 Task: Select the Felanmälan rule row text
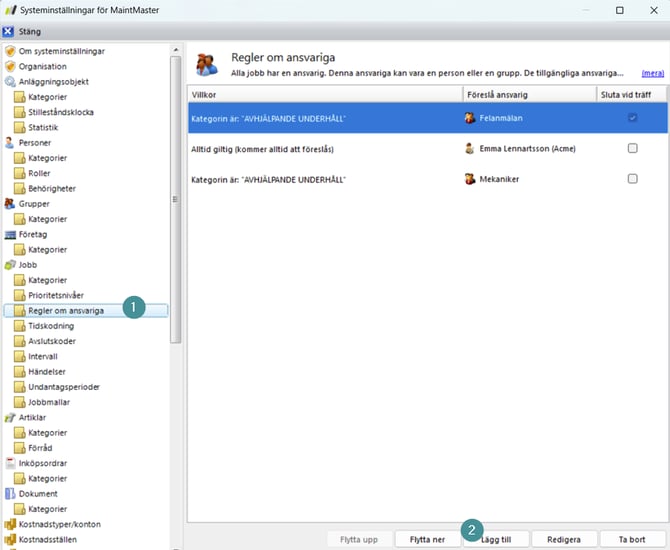(x=268, y=119)
